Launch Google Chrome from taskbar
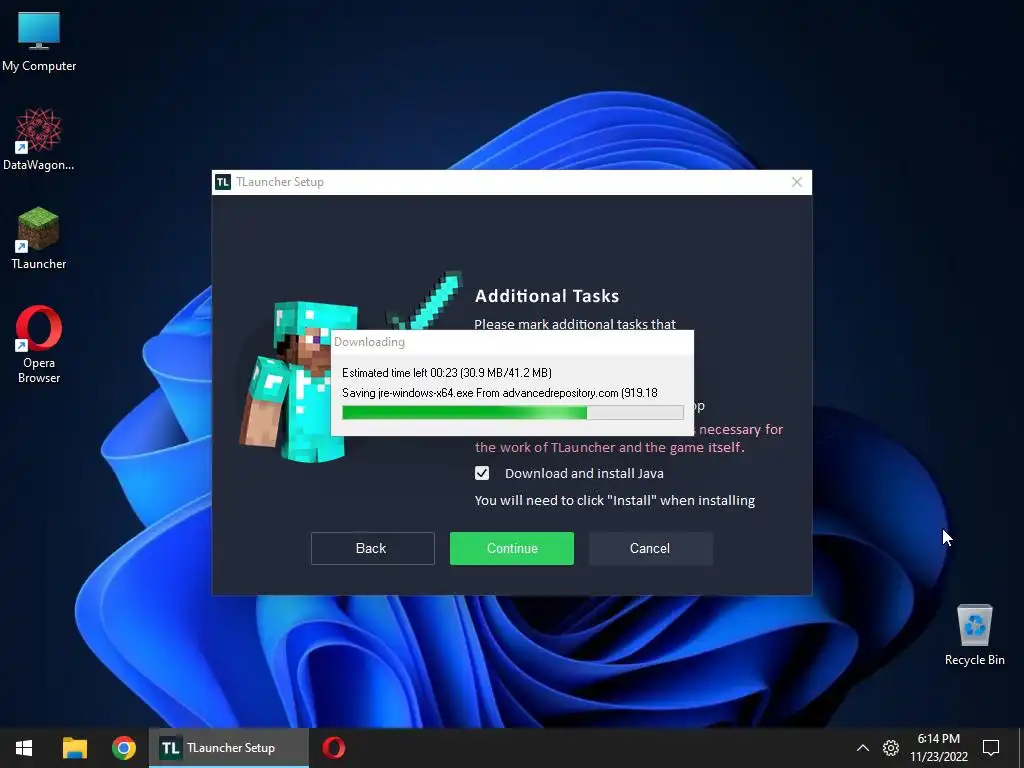The width and height of the screenshot is (1024, 768). (124, 748)
